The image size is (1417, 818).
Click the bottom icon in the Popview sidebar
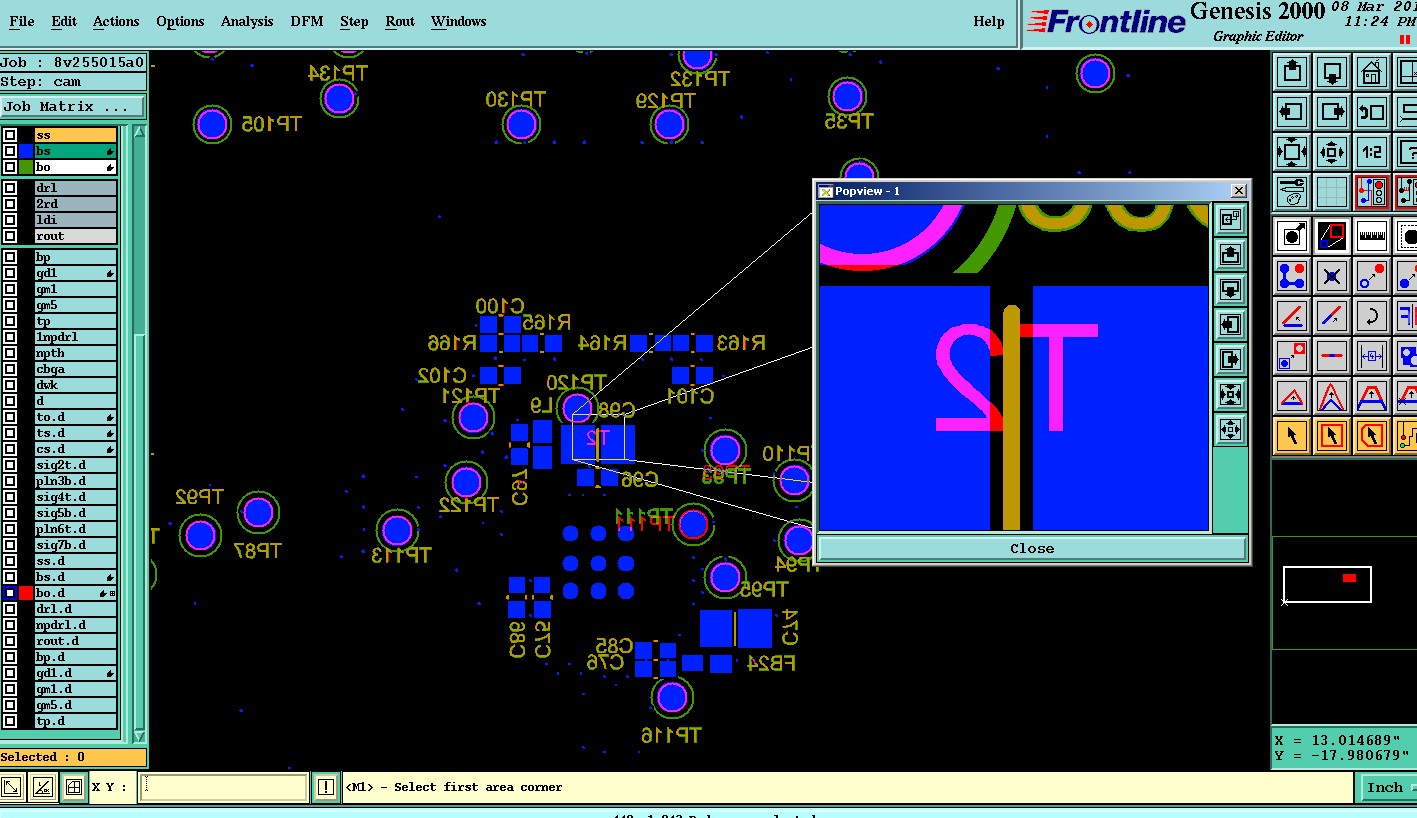(1230, 431)
